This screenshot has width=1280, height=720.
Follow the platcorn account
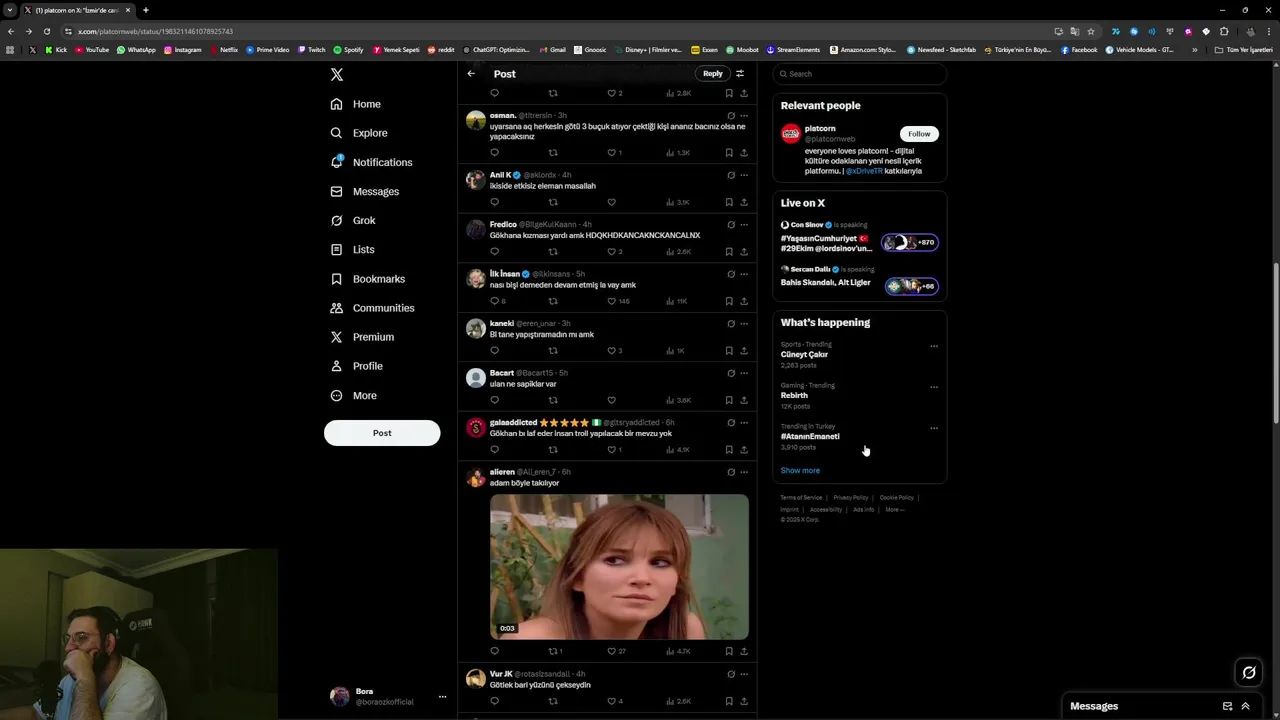[919, 134]
